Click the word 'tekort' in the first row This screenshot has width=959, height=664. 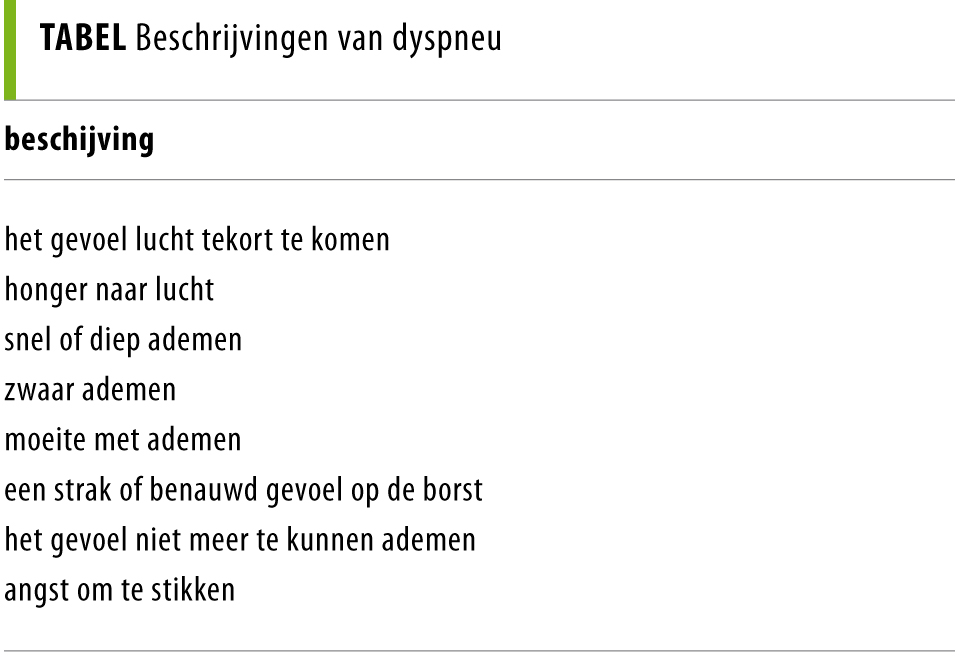click(250, 241)
